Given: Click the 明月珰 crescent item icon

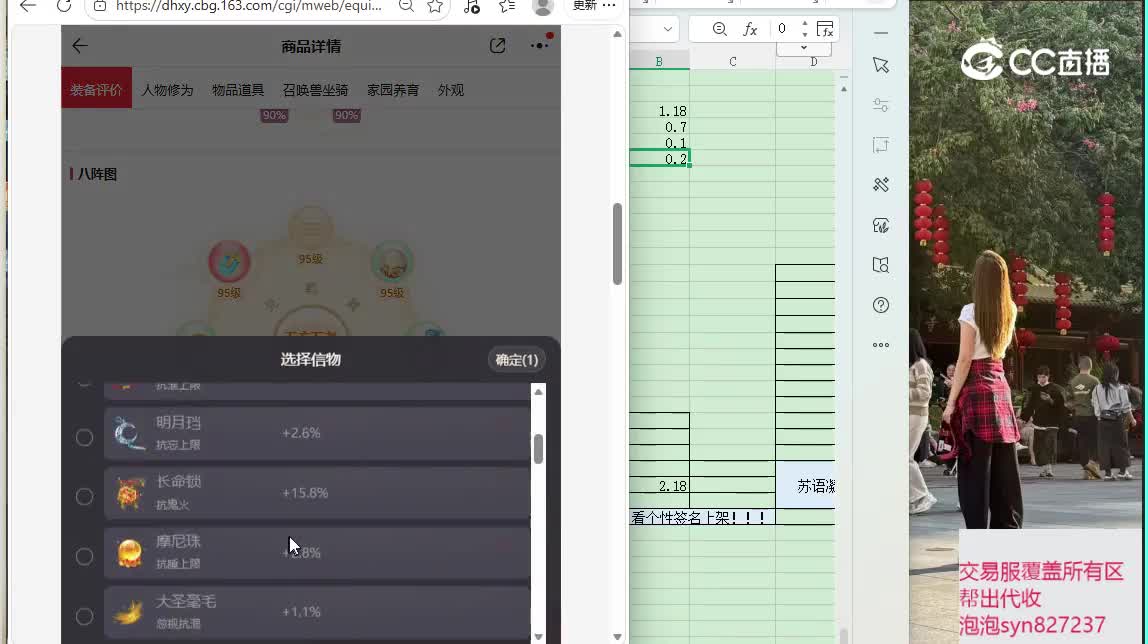Looking at the screenshot, I should [129, 433].
